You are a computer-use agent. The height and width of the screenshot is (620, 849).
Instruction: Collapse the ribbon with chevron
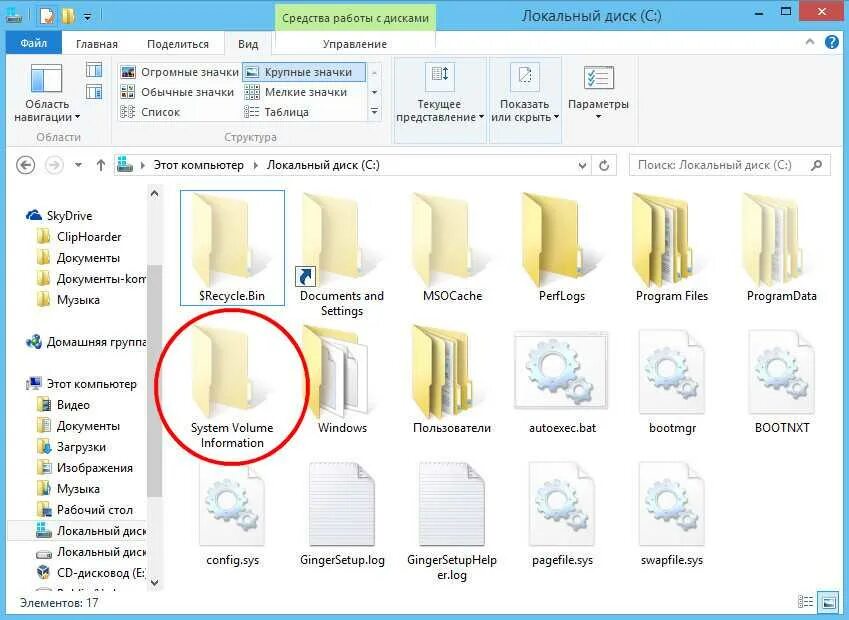coord(809,42)
